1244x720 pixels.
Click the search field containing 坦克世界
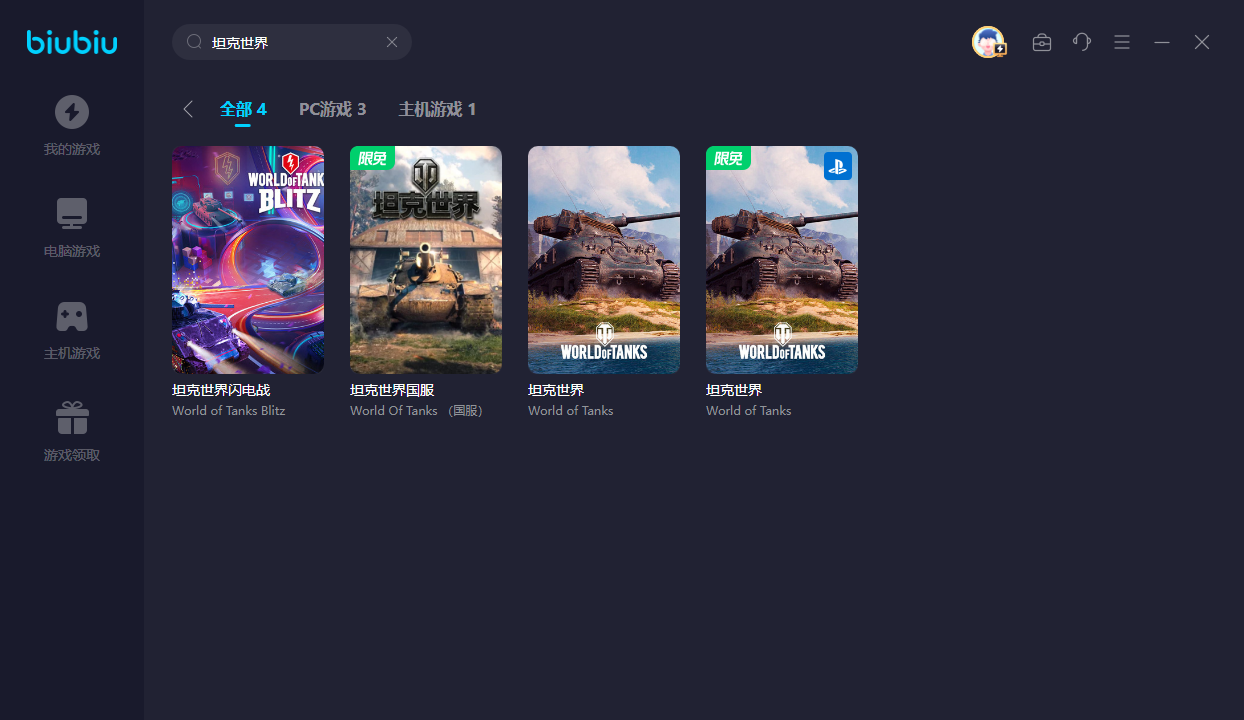tap(292, 42)
